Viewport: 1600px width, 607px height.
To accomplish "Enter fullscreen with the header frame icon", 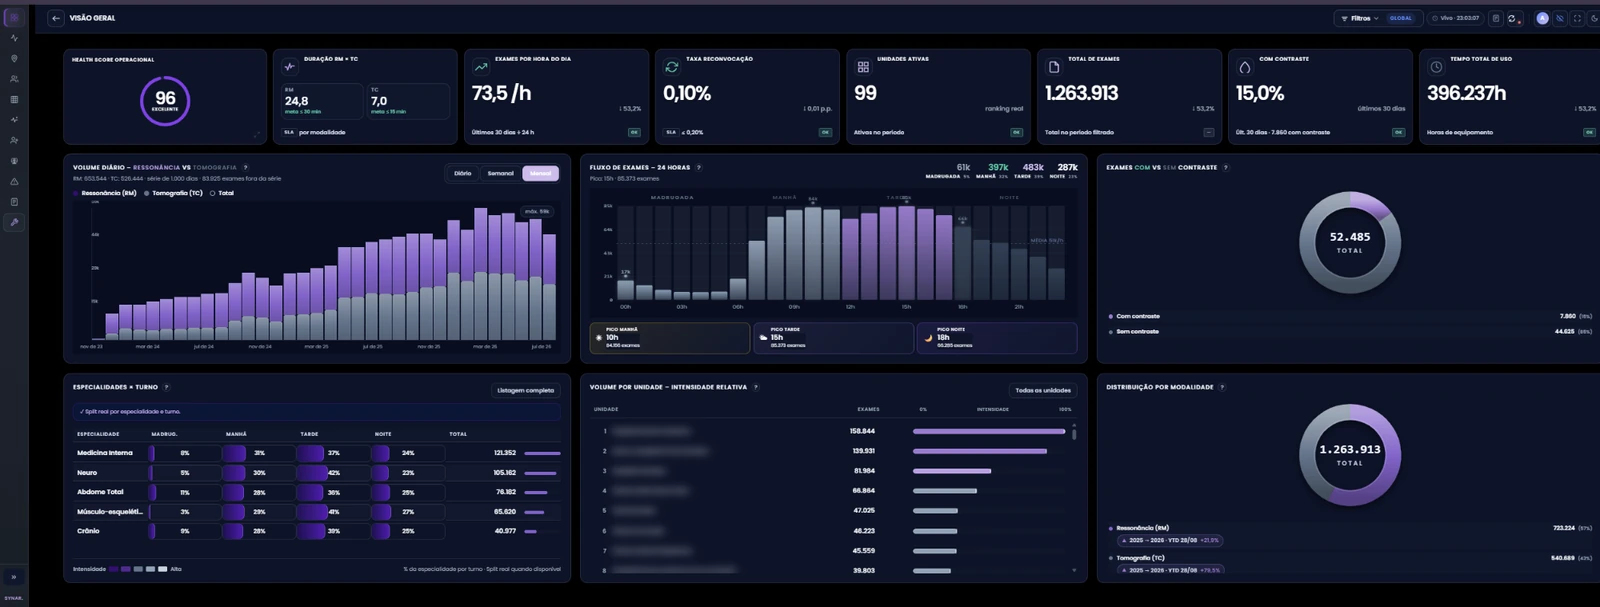I will [x=1577, y=18].
